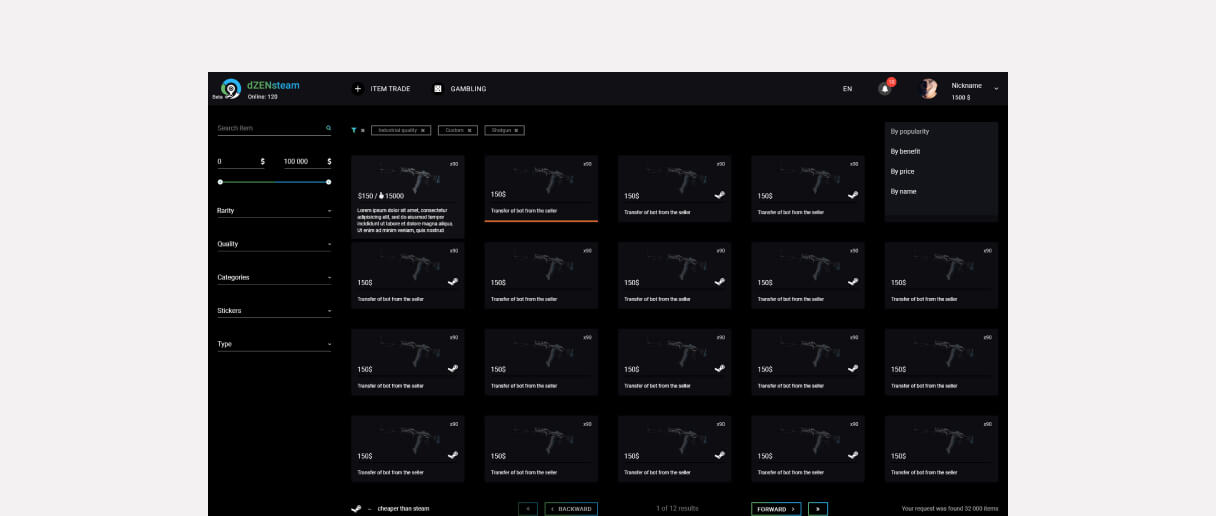Click the Nickname username text
This screenshot has width=1216, height=516.
click(x=966, y=86)
